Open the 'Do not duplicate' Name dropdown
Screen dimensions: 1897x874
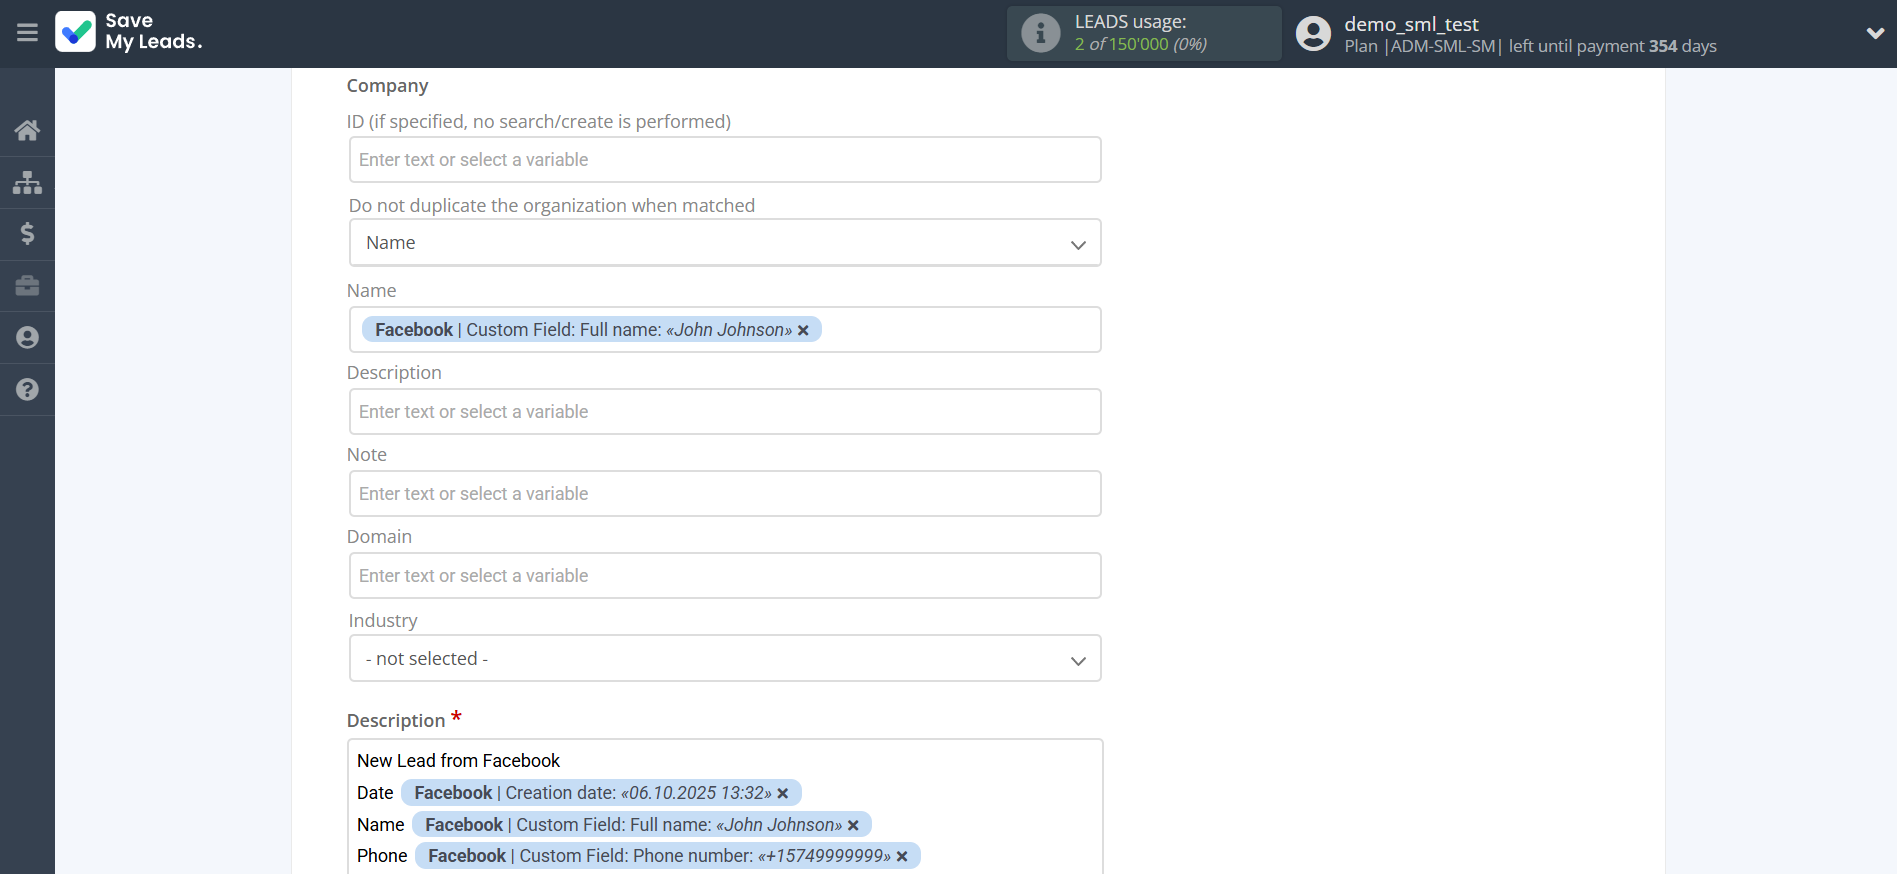pos(725,243)
